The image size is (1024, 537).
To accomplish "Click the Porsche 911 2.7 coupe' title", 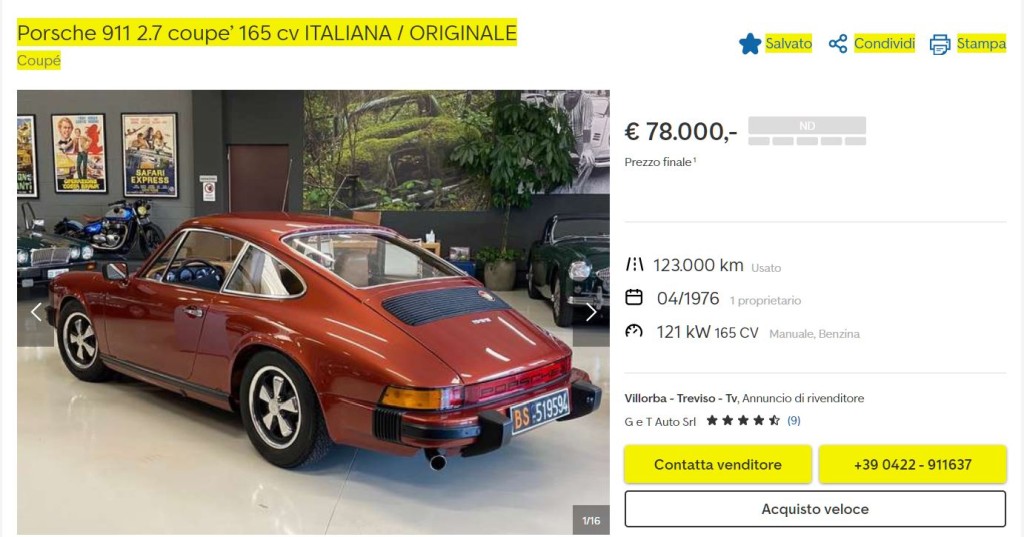I will 266,33.
